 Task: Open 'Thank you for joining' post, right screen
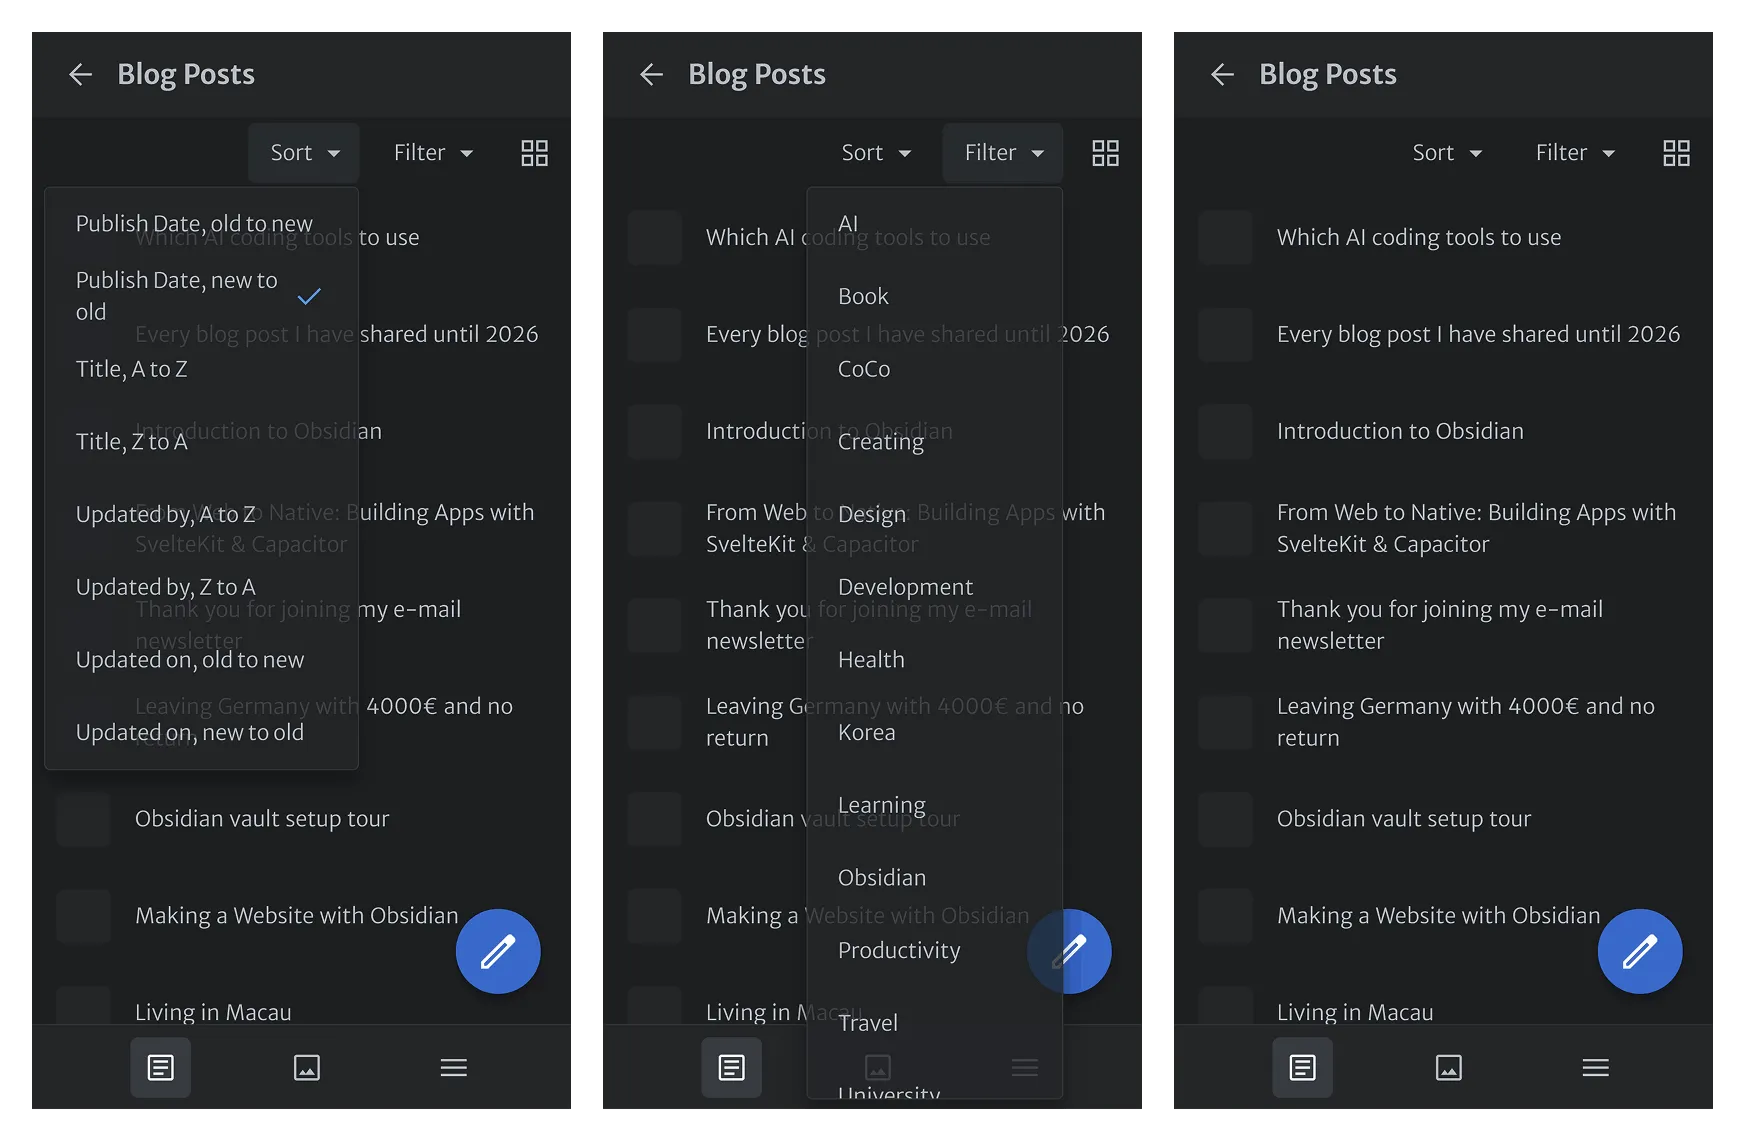(1439, 625)
